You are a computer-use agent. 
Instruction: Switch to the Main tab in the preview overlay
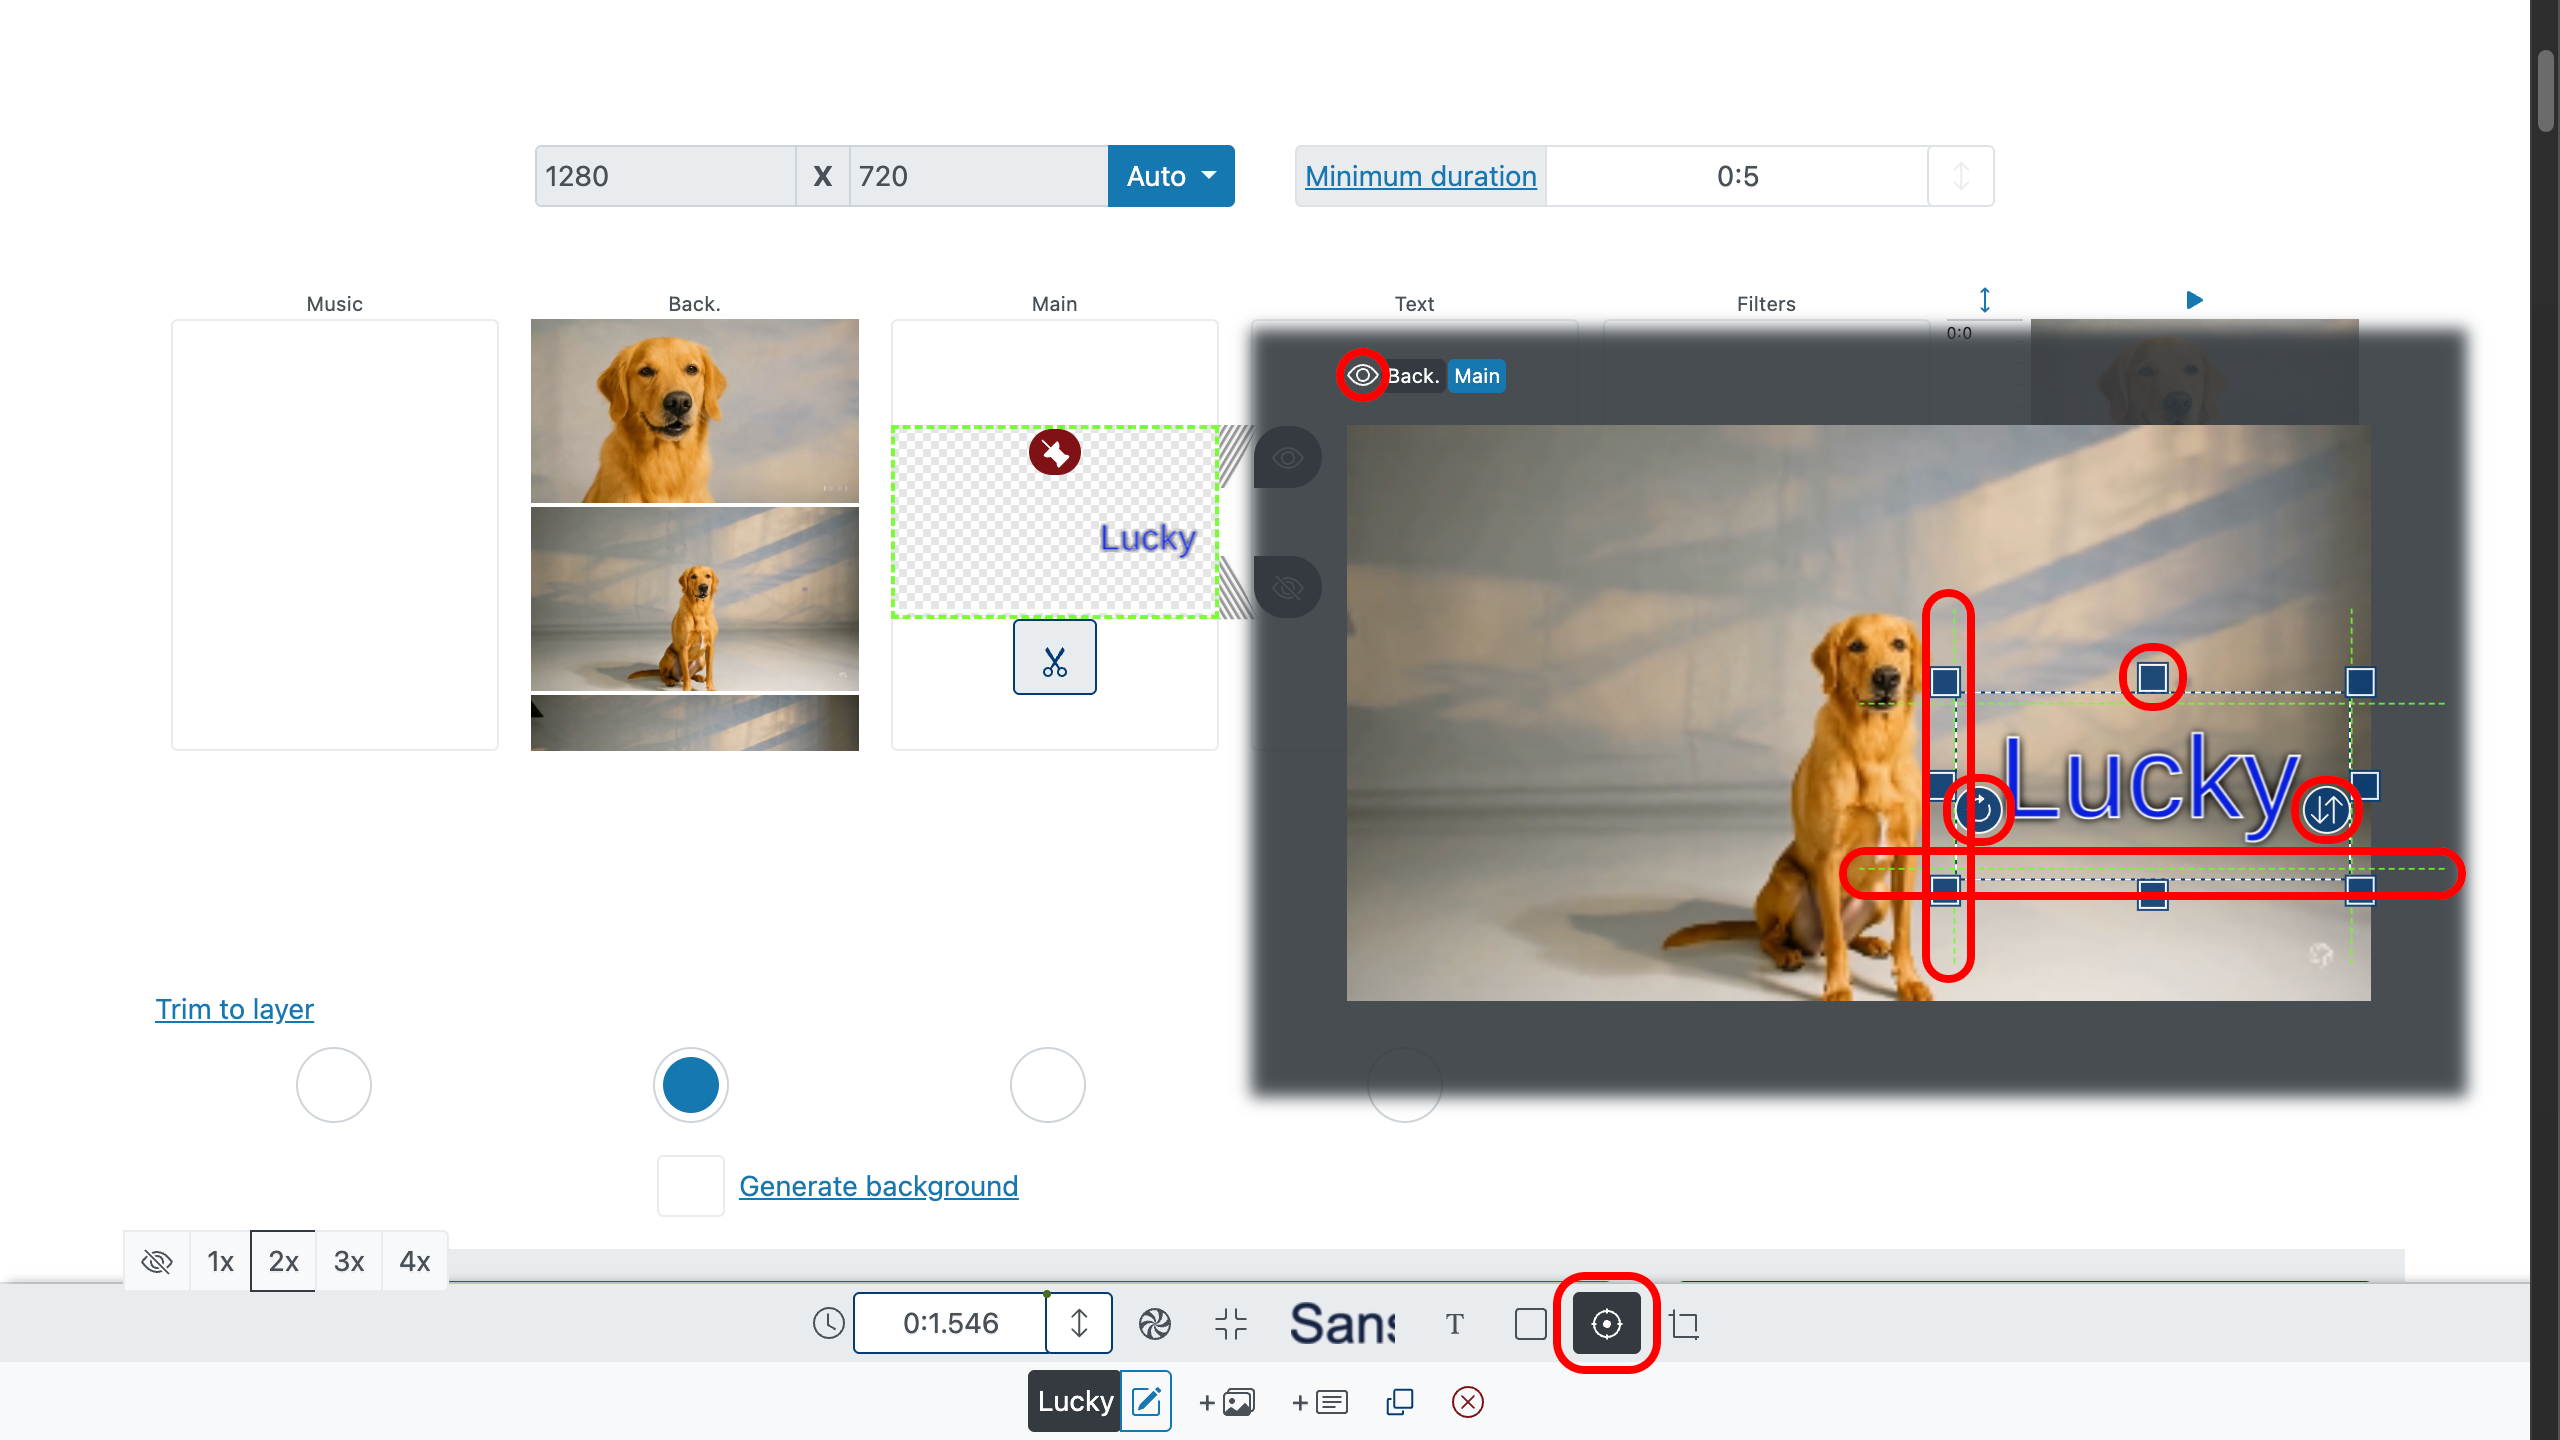[1476, 375]
